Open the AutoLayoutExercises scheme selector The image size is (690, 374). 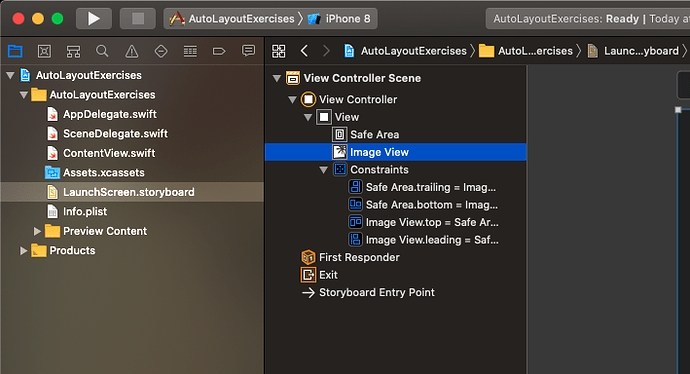click(232, 18)
